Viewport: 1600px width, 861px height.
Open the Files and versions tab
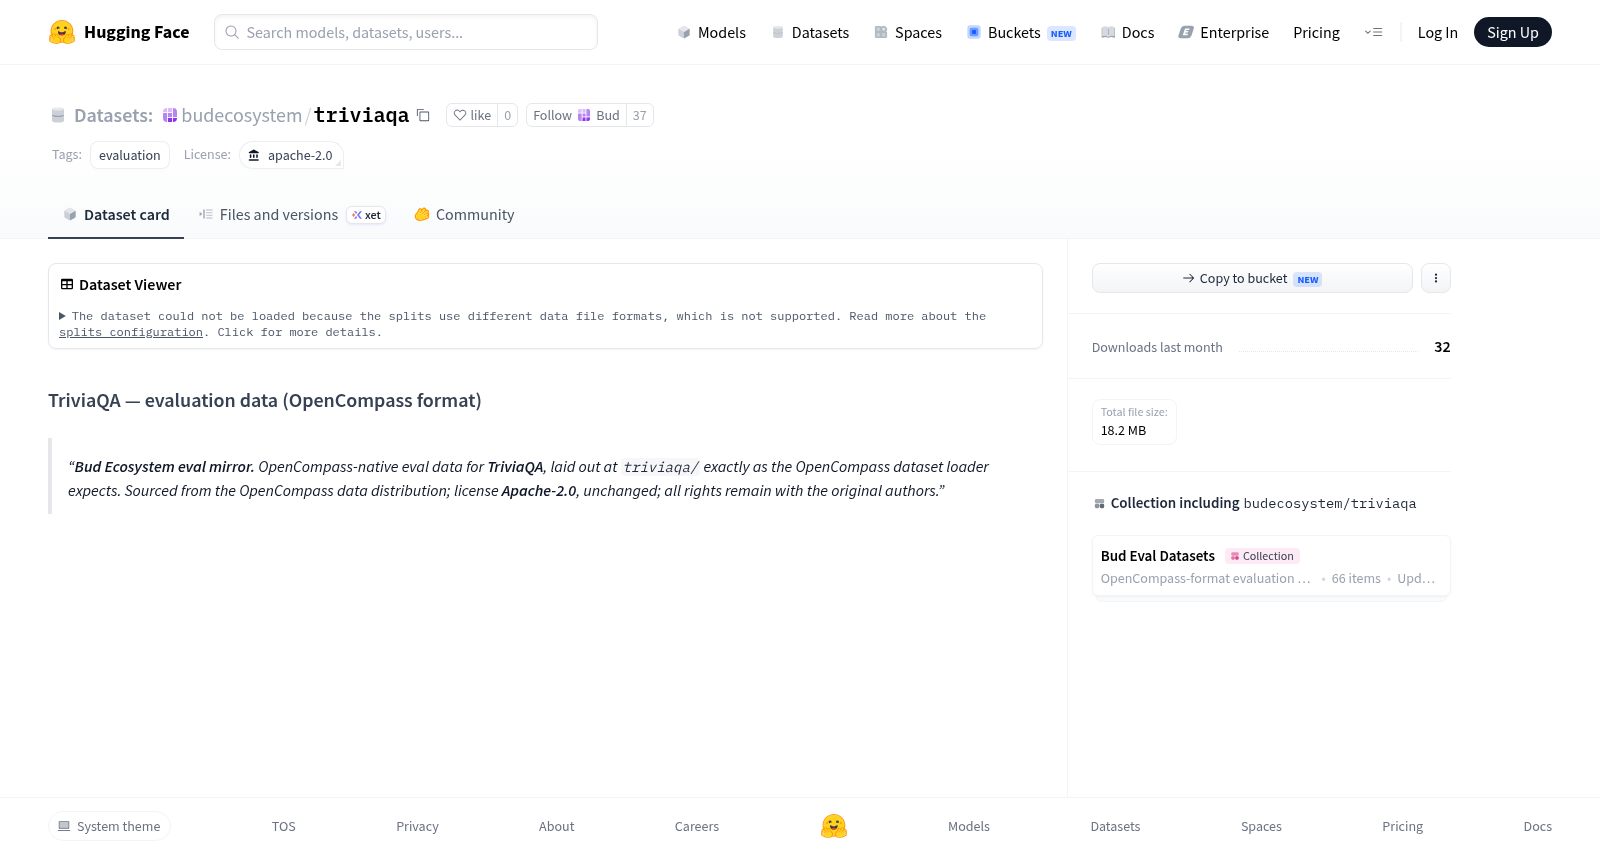[x=292, y=215]
